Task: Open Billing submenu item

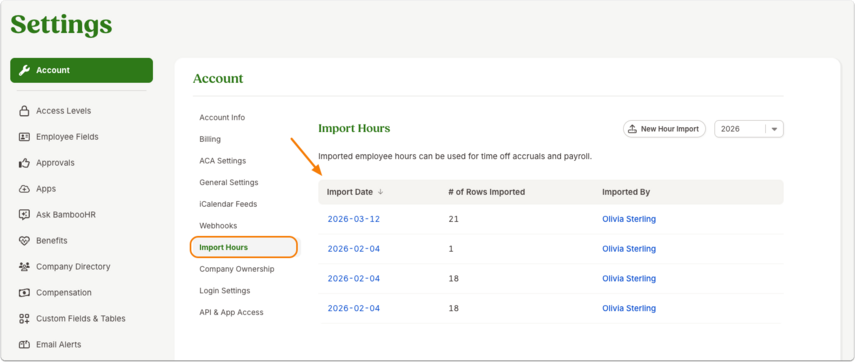Action: point(210,140)
